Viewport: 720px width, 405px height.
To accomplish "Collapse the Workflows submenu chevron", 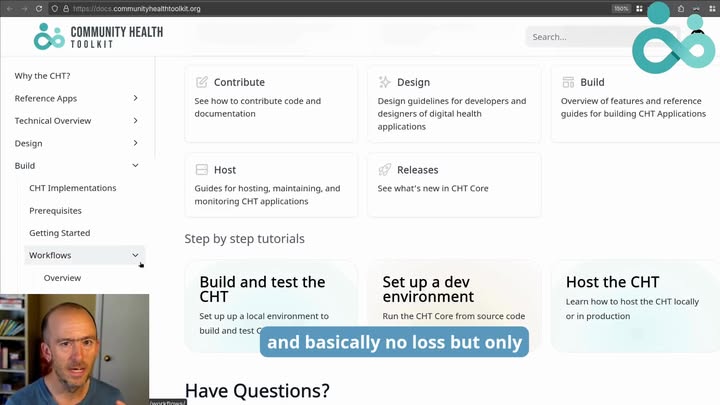I will (x=135, y=255).
